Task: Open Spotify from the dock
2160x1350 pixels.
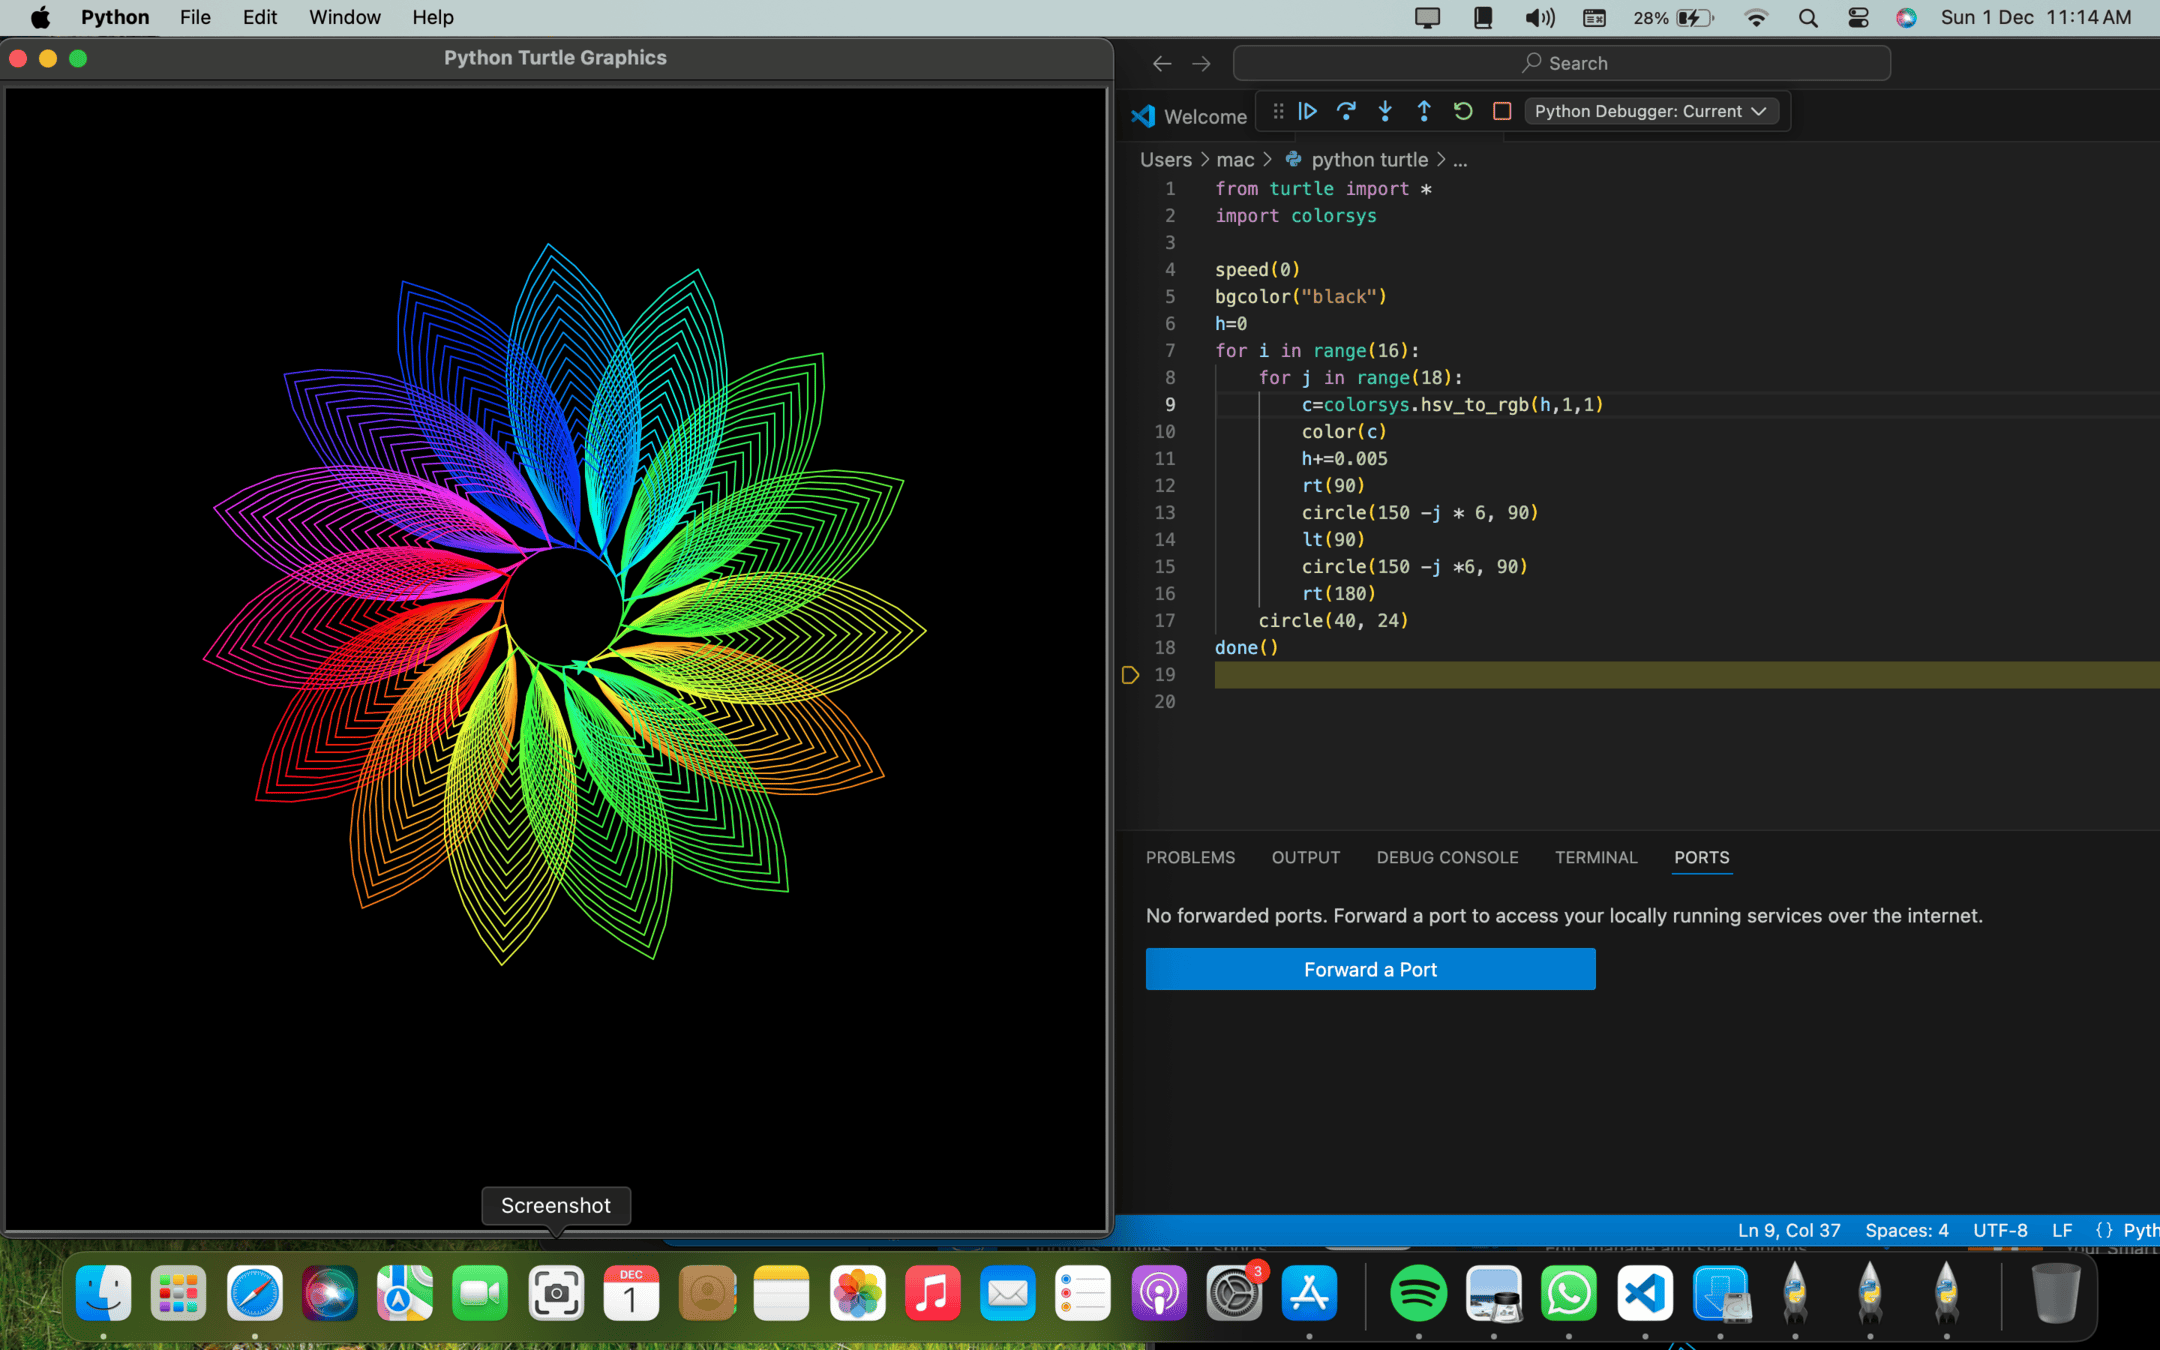Action: [x=1418, y=1293]
